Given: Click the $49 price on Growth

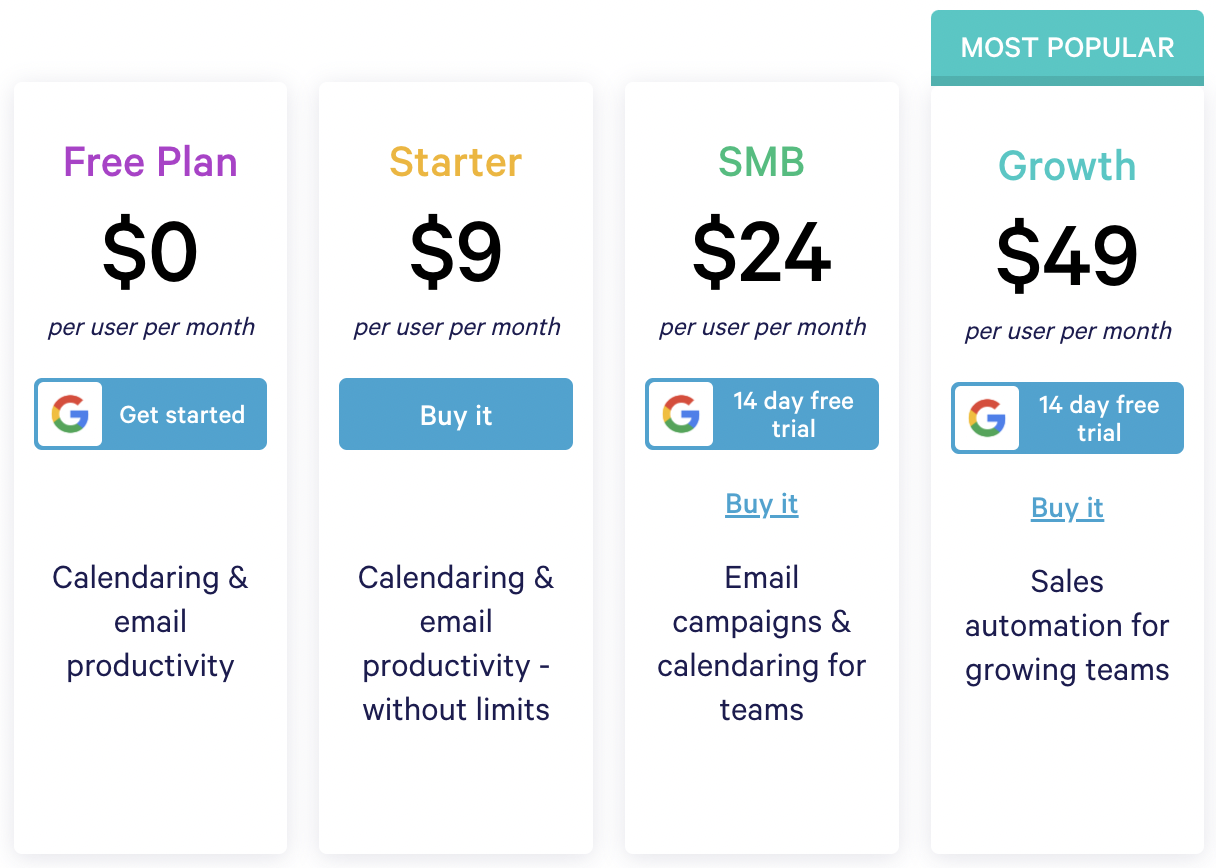Looking at the screenshot, I should pyautogui.click(x=1067, y=256).
